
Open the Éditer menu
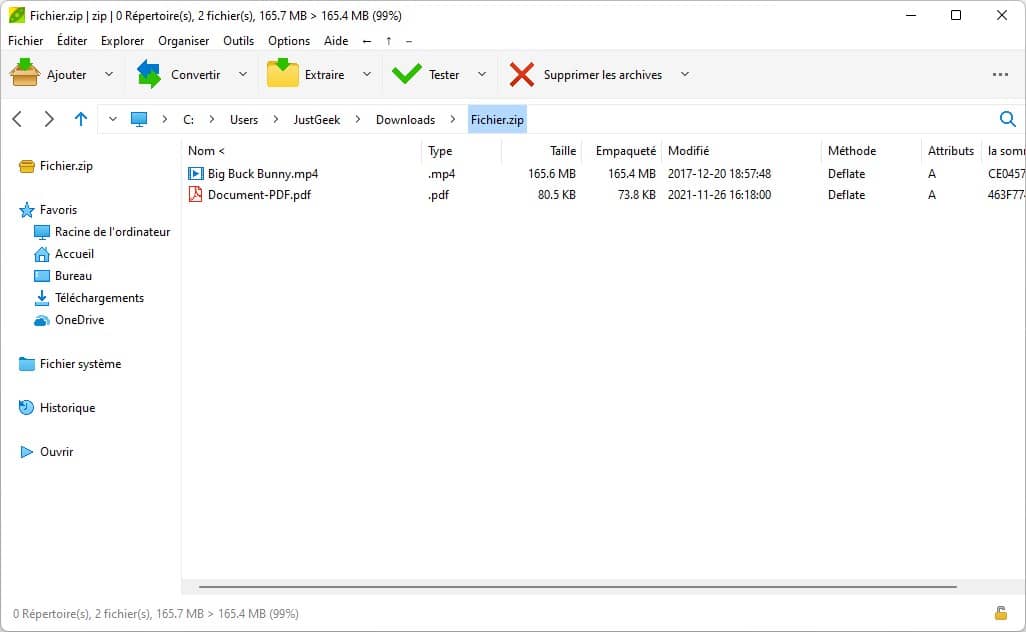tap(72, 41)
